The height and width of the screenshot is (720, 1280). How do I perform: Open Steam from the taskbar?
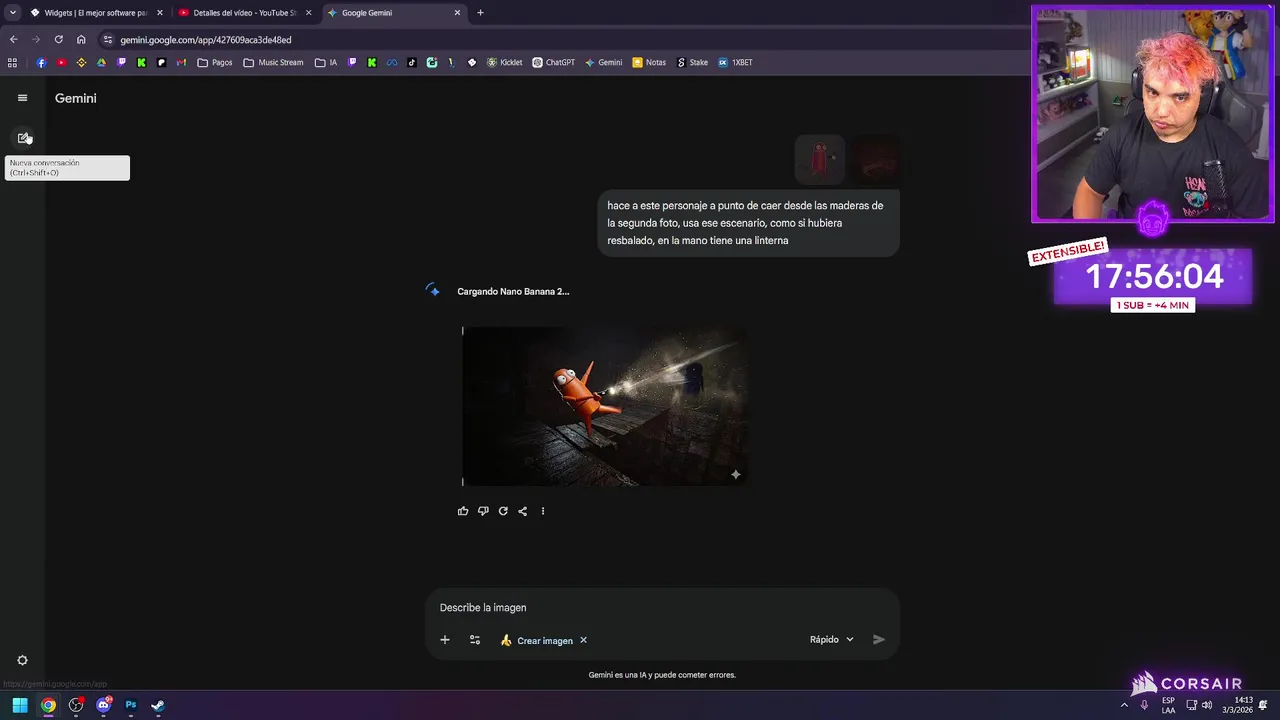[x=158, y=705]
